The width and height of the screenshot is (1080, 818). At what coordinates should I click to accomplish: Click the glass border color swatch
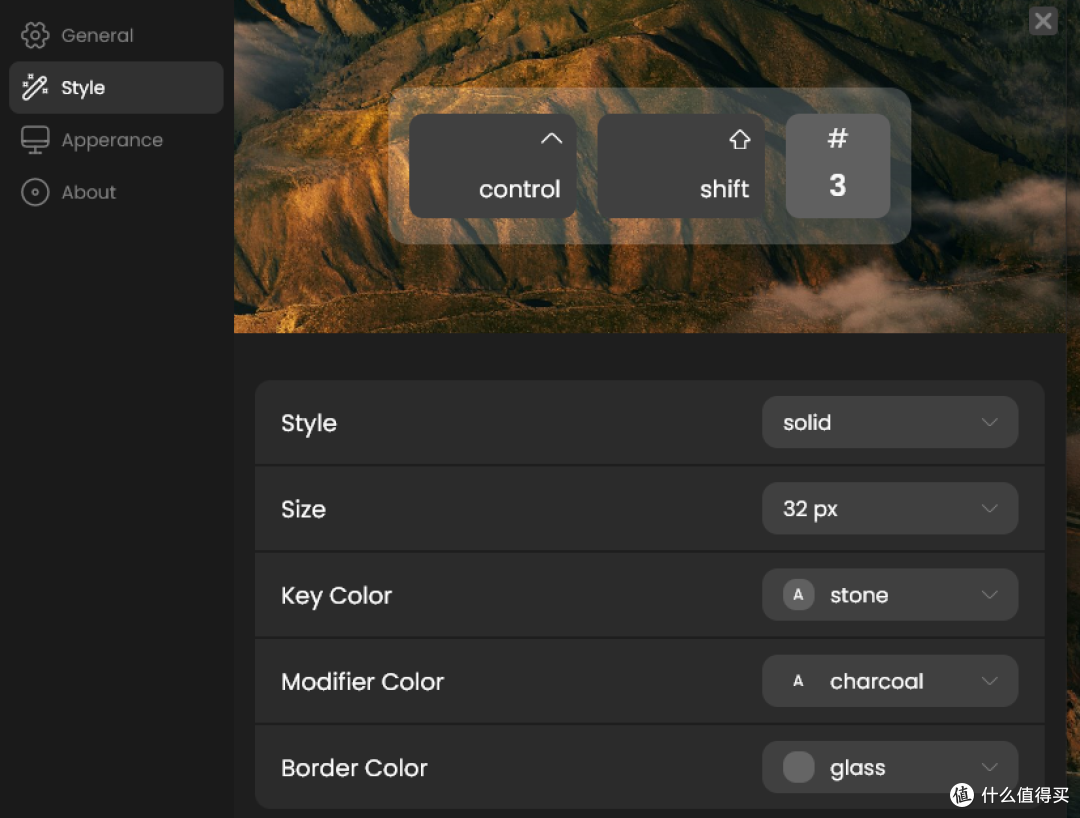798,767
